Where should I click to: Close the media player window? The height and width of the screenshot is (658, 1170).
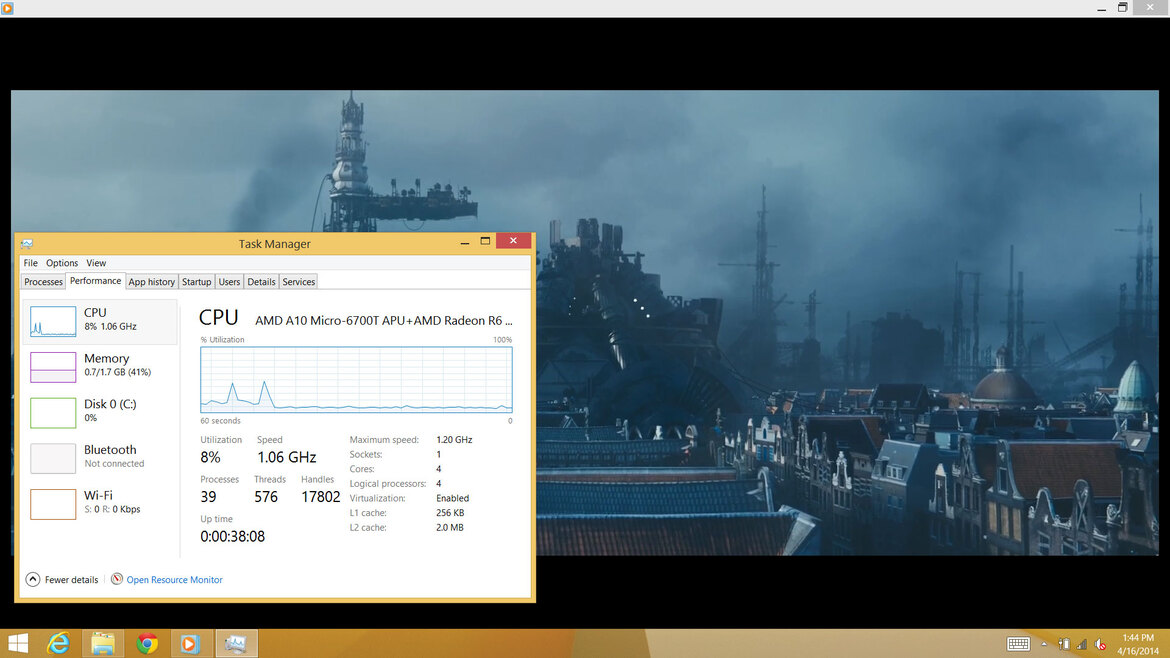click(1151, 7)
